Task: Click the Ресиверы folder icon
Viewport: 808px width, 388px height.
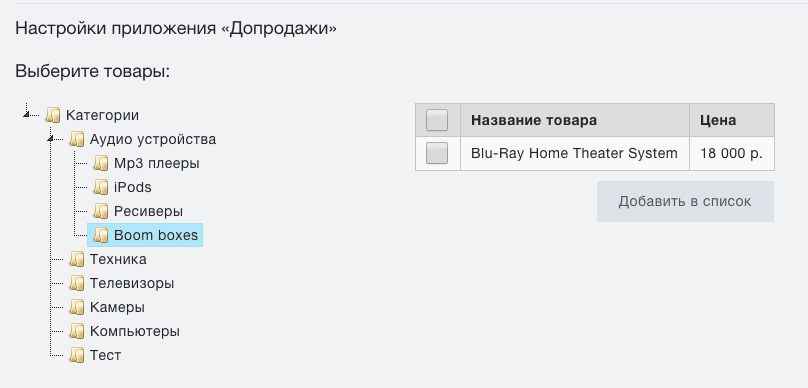Action: 100,211
